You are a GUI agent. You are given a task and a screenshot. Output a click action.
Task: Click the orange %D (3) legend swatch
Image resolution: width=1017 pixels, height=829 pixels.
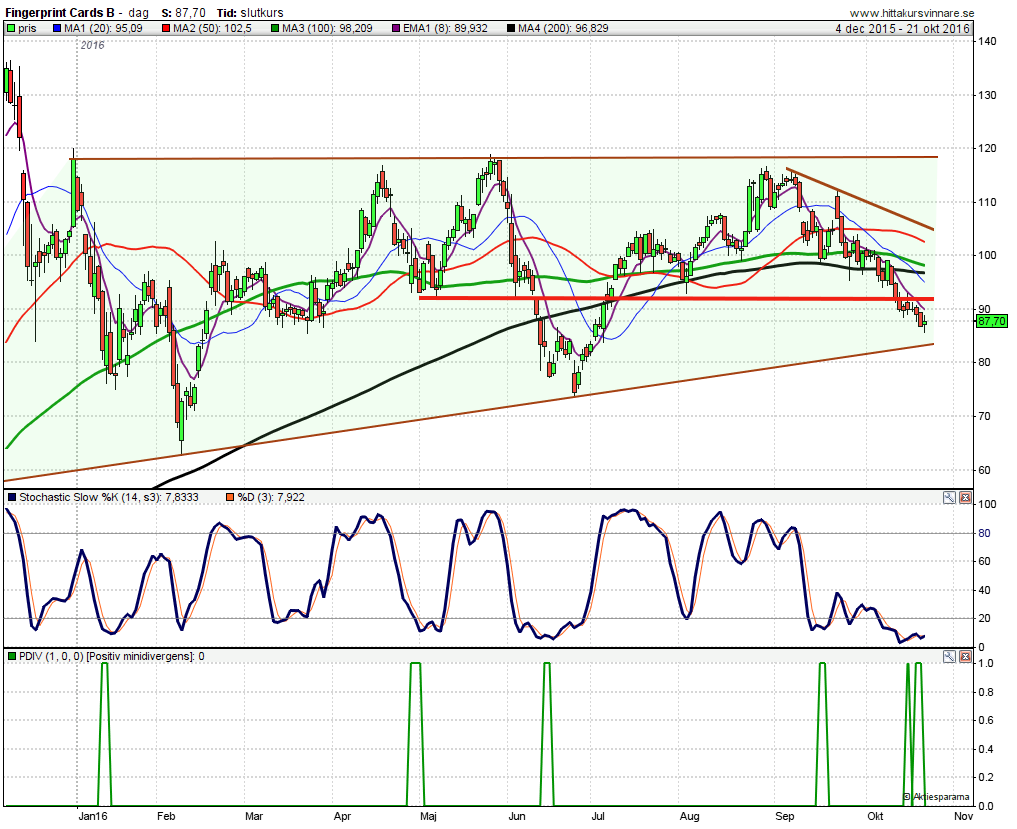(x=230, y=497)
